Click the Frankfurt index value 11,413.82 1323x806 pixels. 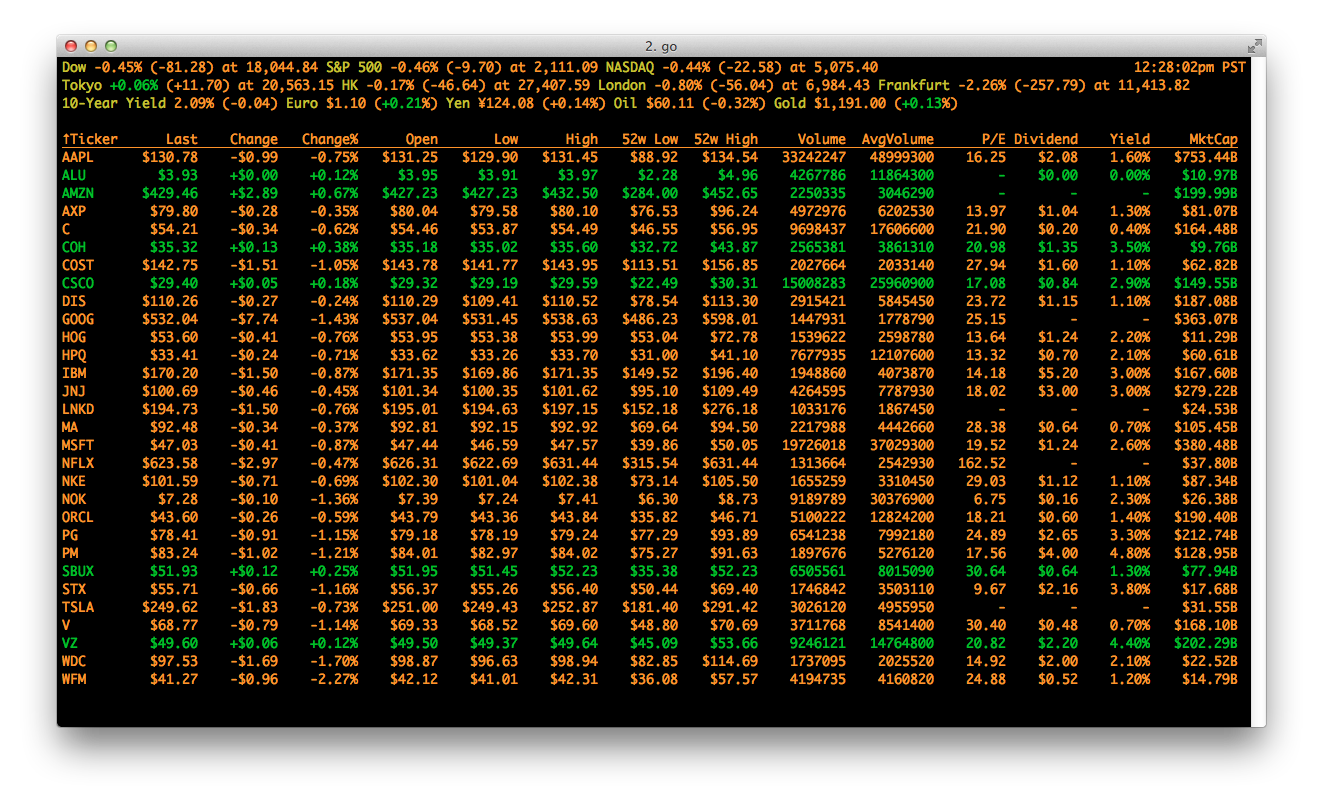click(x=1154, y=85)
